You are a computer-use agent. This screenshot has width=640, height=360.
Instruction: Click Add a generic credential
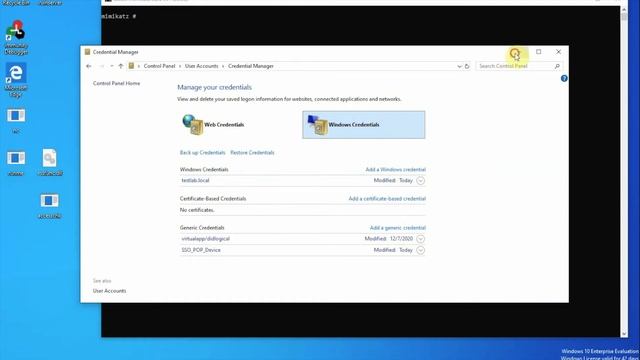398,228
